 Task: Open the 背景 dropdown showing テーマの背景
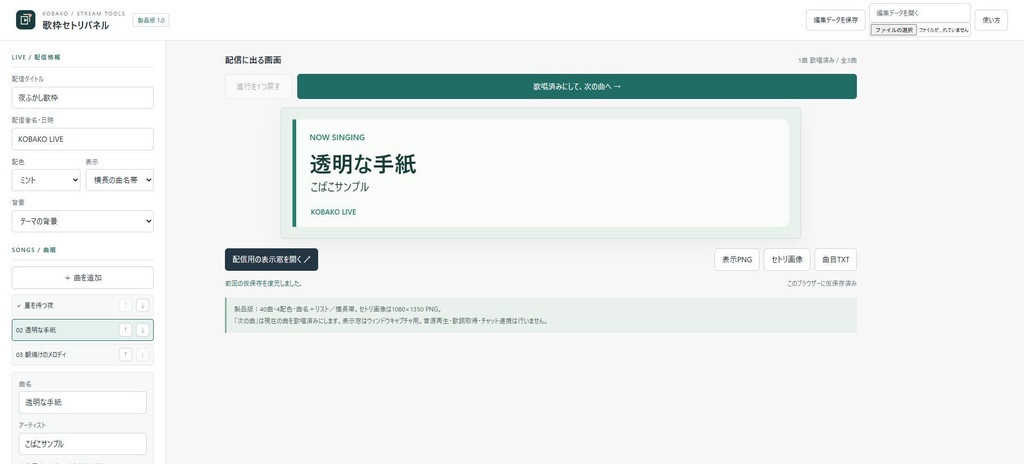83,221
